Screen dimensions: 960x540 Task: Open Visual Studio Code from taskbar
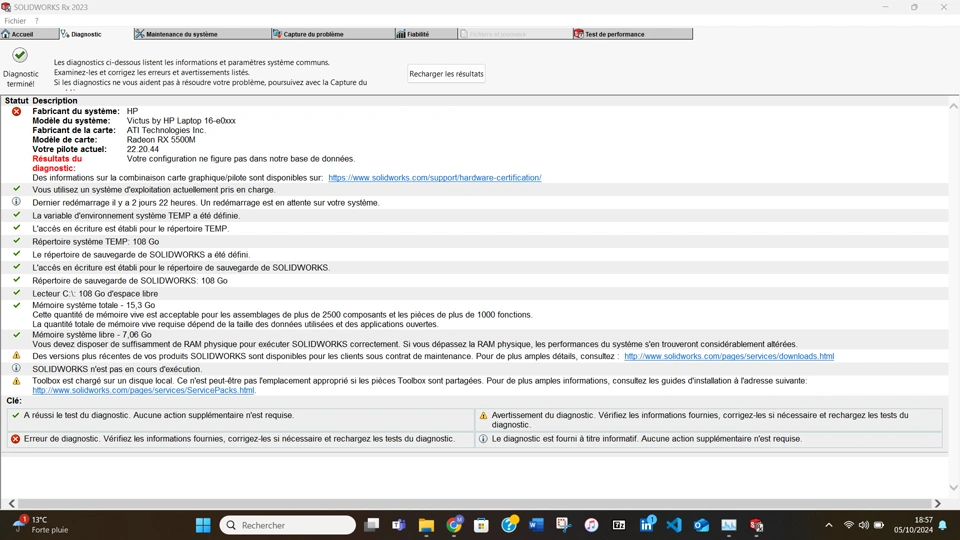(674, 525)
